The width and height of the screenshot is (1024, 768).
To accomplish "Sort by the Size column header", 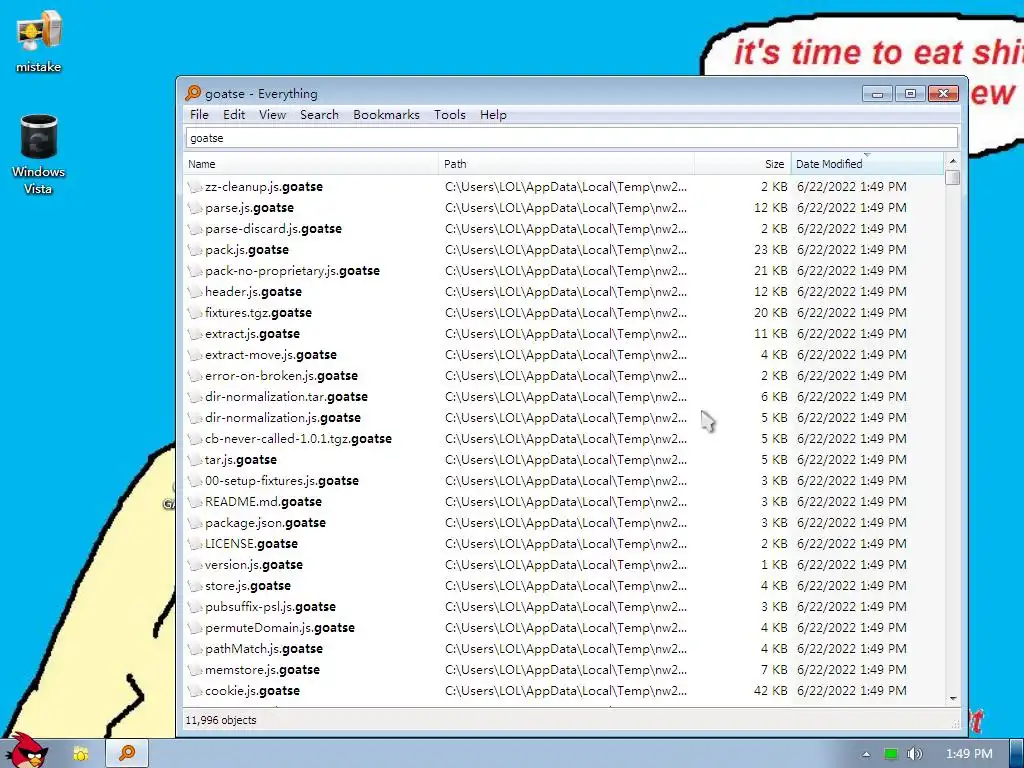I will (743, 164).
